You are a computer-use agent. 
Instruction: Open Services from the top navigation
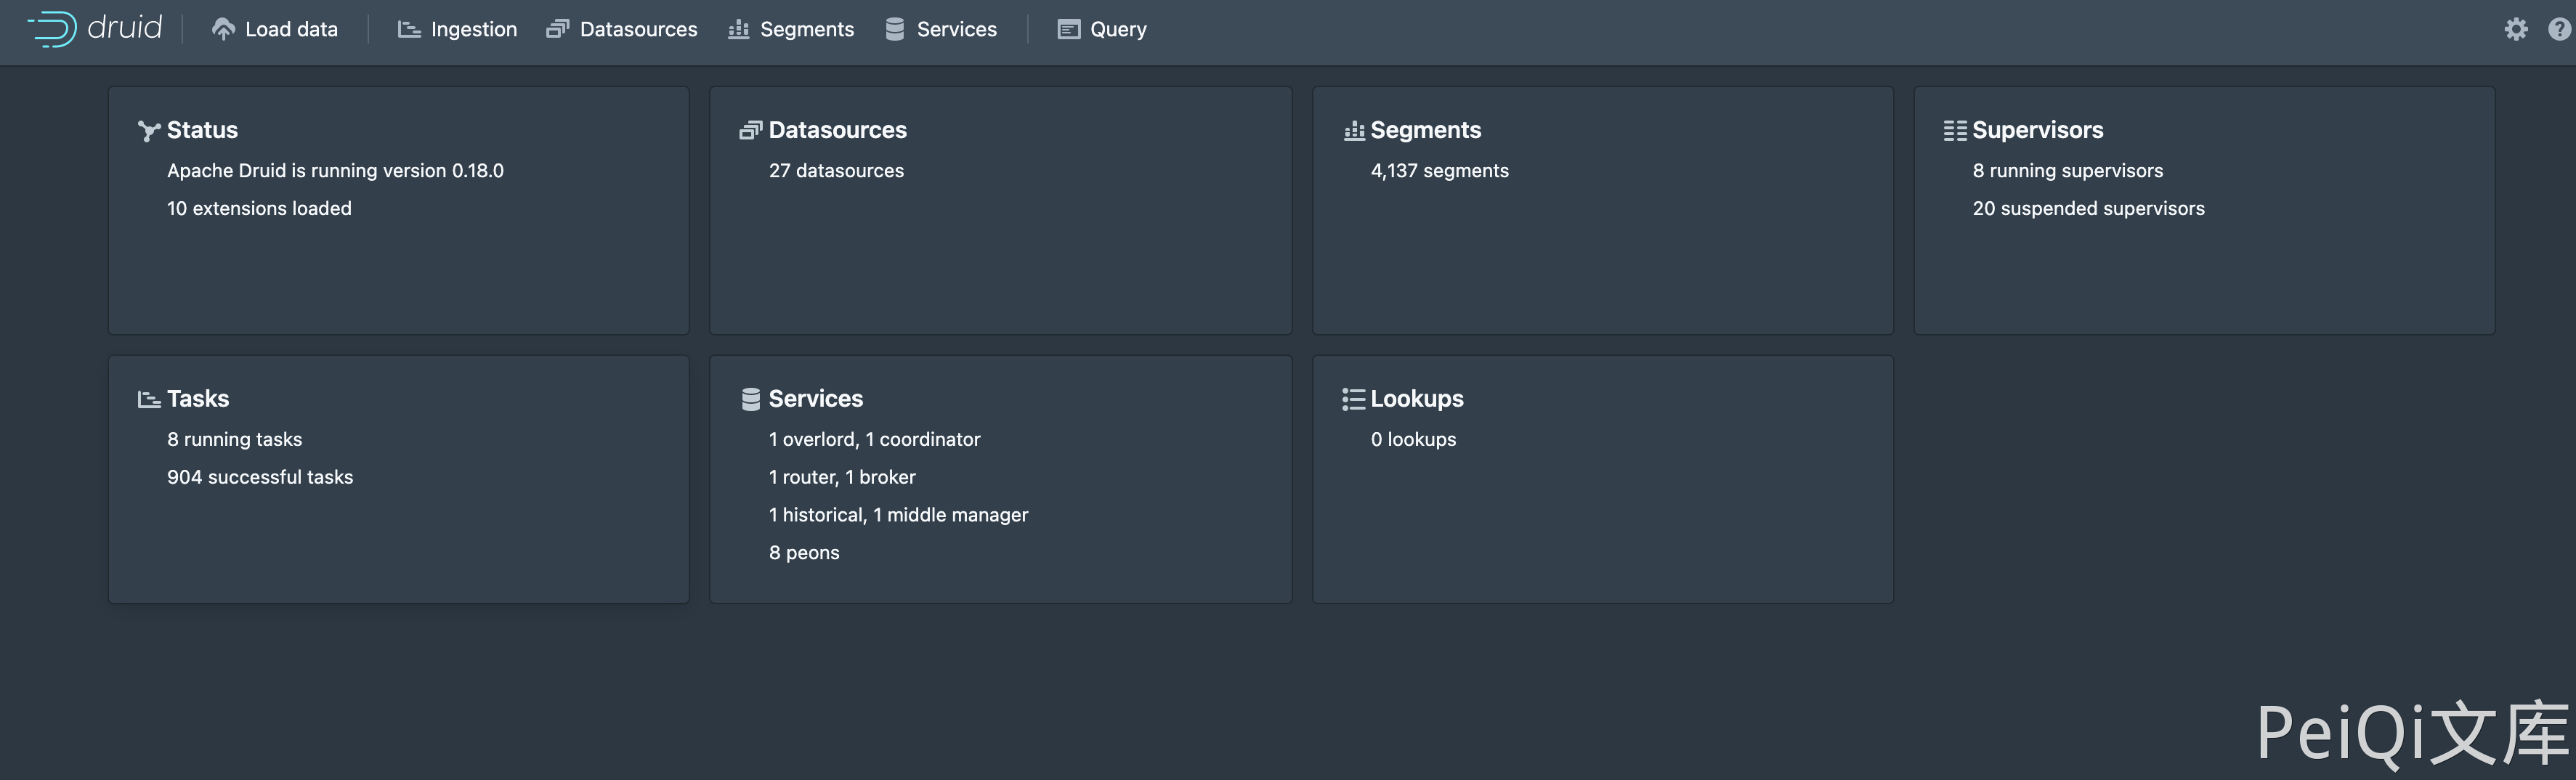coord(941,29)
